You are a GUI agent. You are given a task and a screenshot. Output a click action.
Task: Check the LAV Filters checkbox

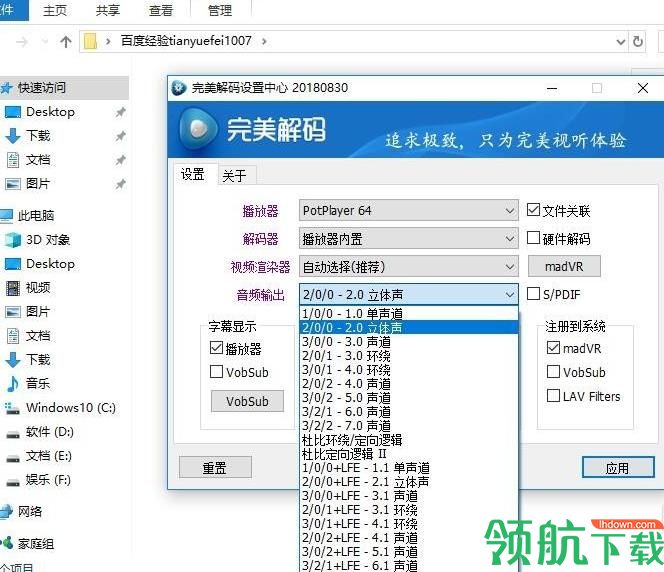click(553, 395)
